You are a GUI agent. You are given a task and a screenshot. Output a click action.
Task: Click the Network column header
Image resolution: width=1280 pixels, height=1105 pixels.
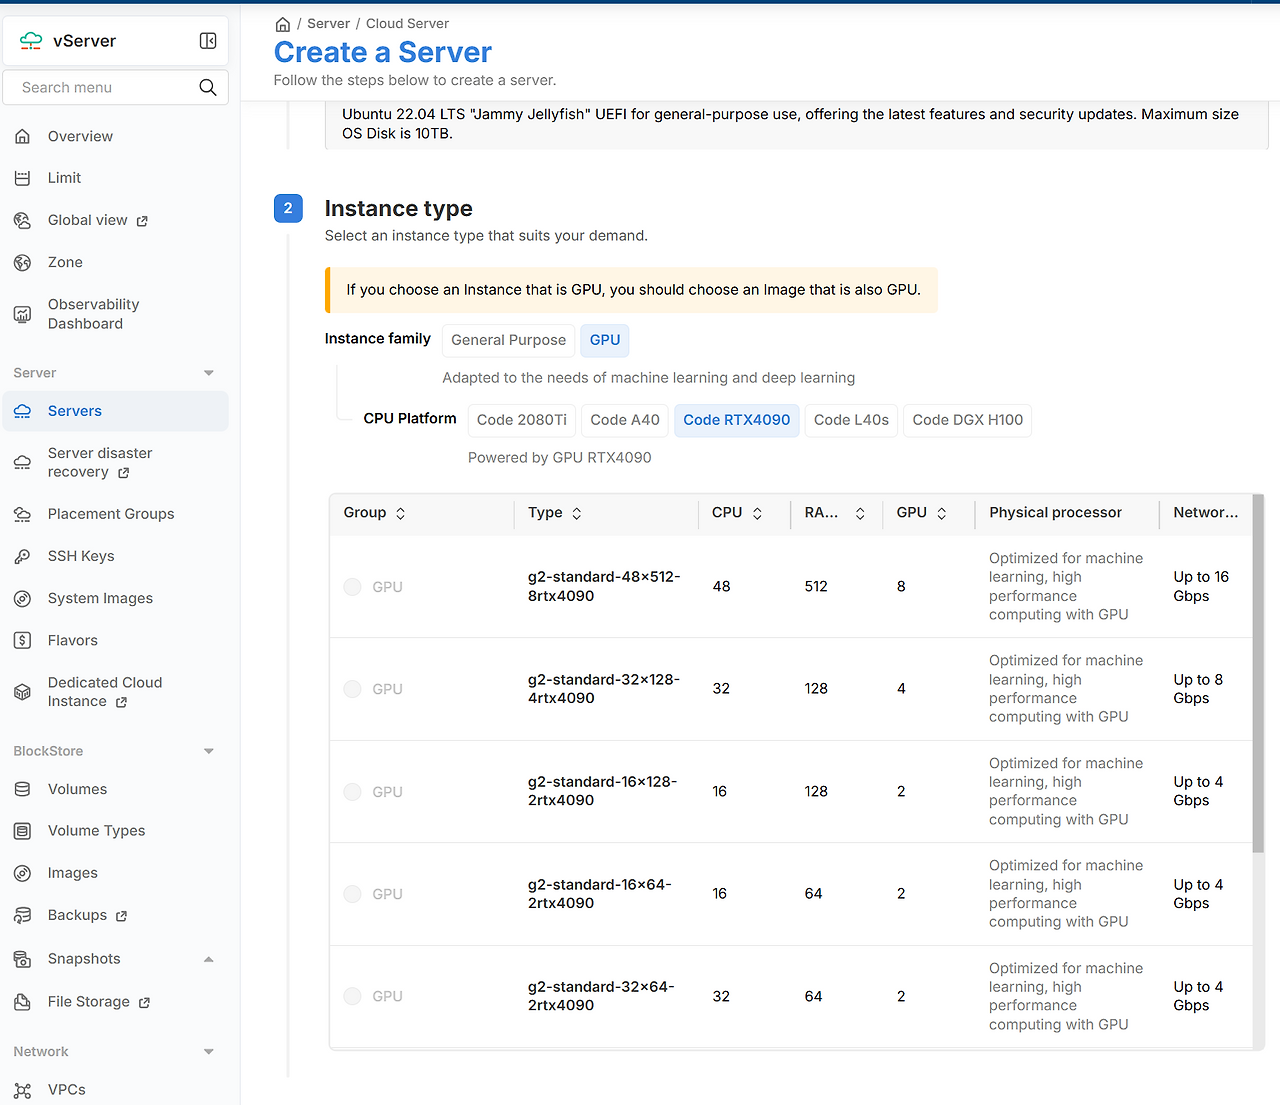[1206, 513]
